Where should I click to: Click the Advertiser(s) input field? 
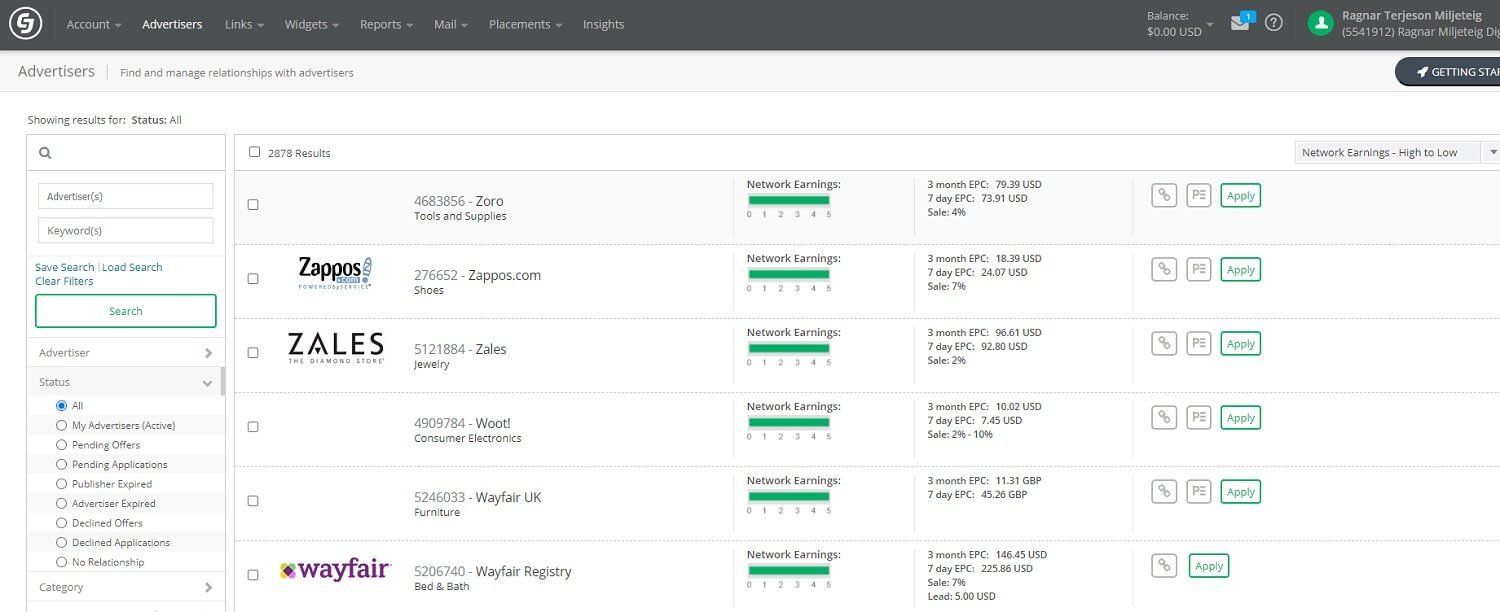click(x=126, y=196)
